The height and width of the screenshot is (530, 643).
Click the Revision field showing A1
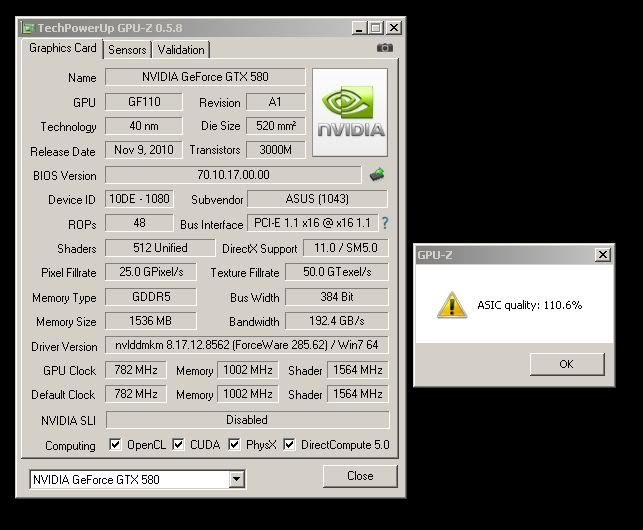(276, 102)
